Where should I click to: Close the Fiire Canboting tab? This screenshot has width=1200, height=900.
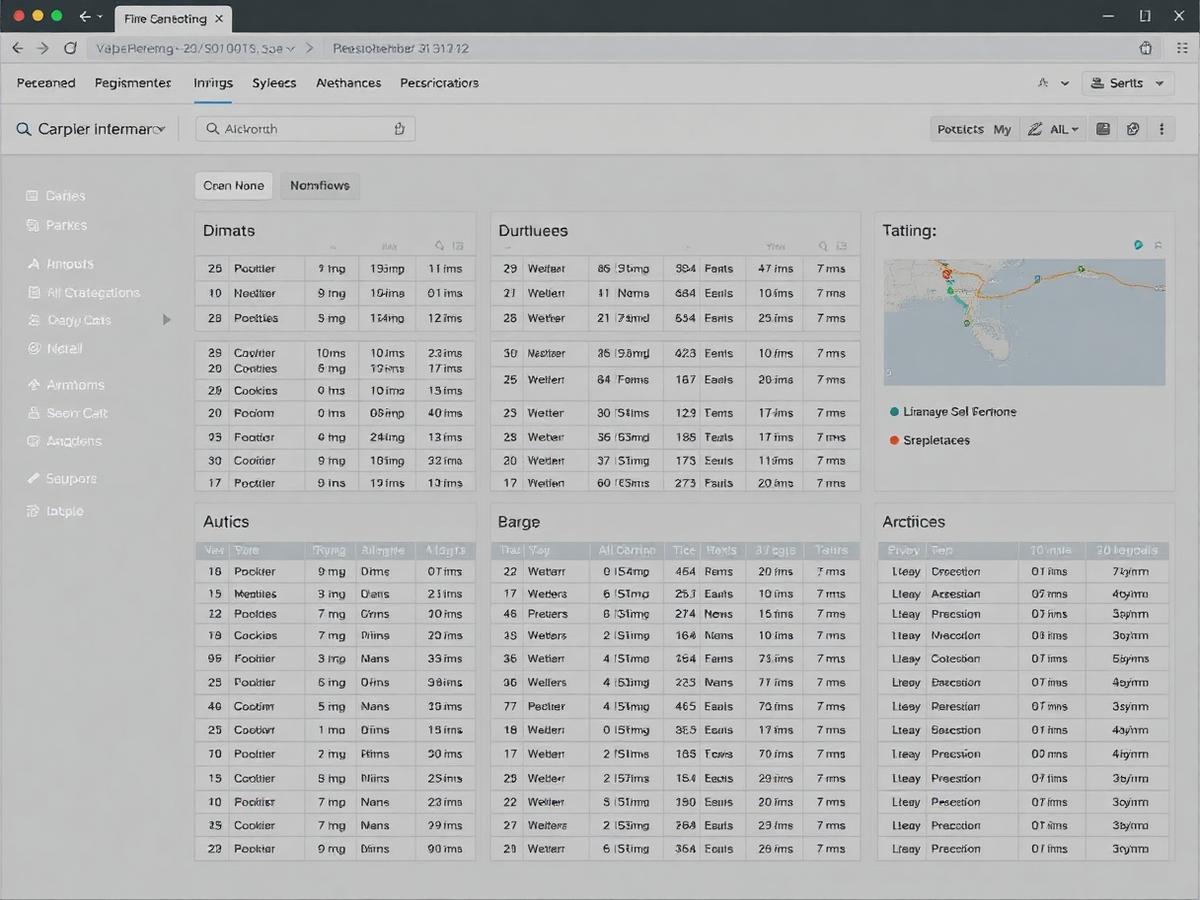point(220,18)
